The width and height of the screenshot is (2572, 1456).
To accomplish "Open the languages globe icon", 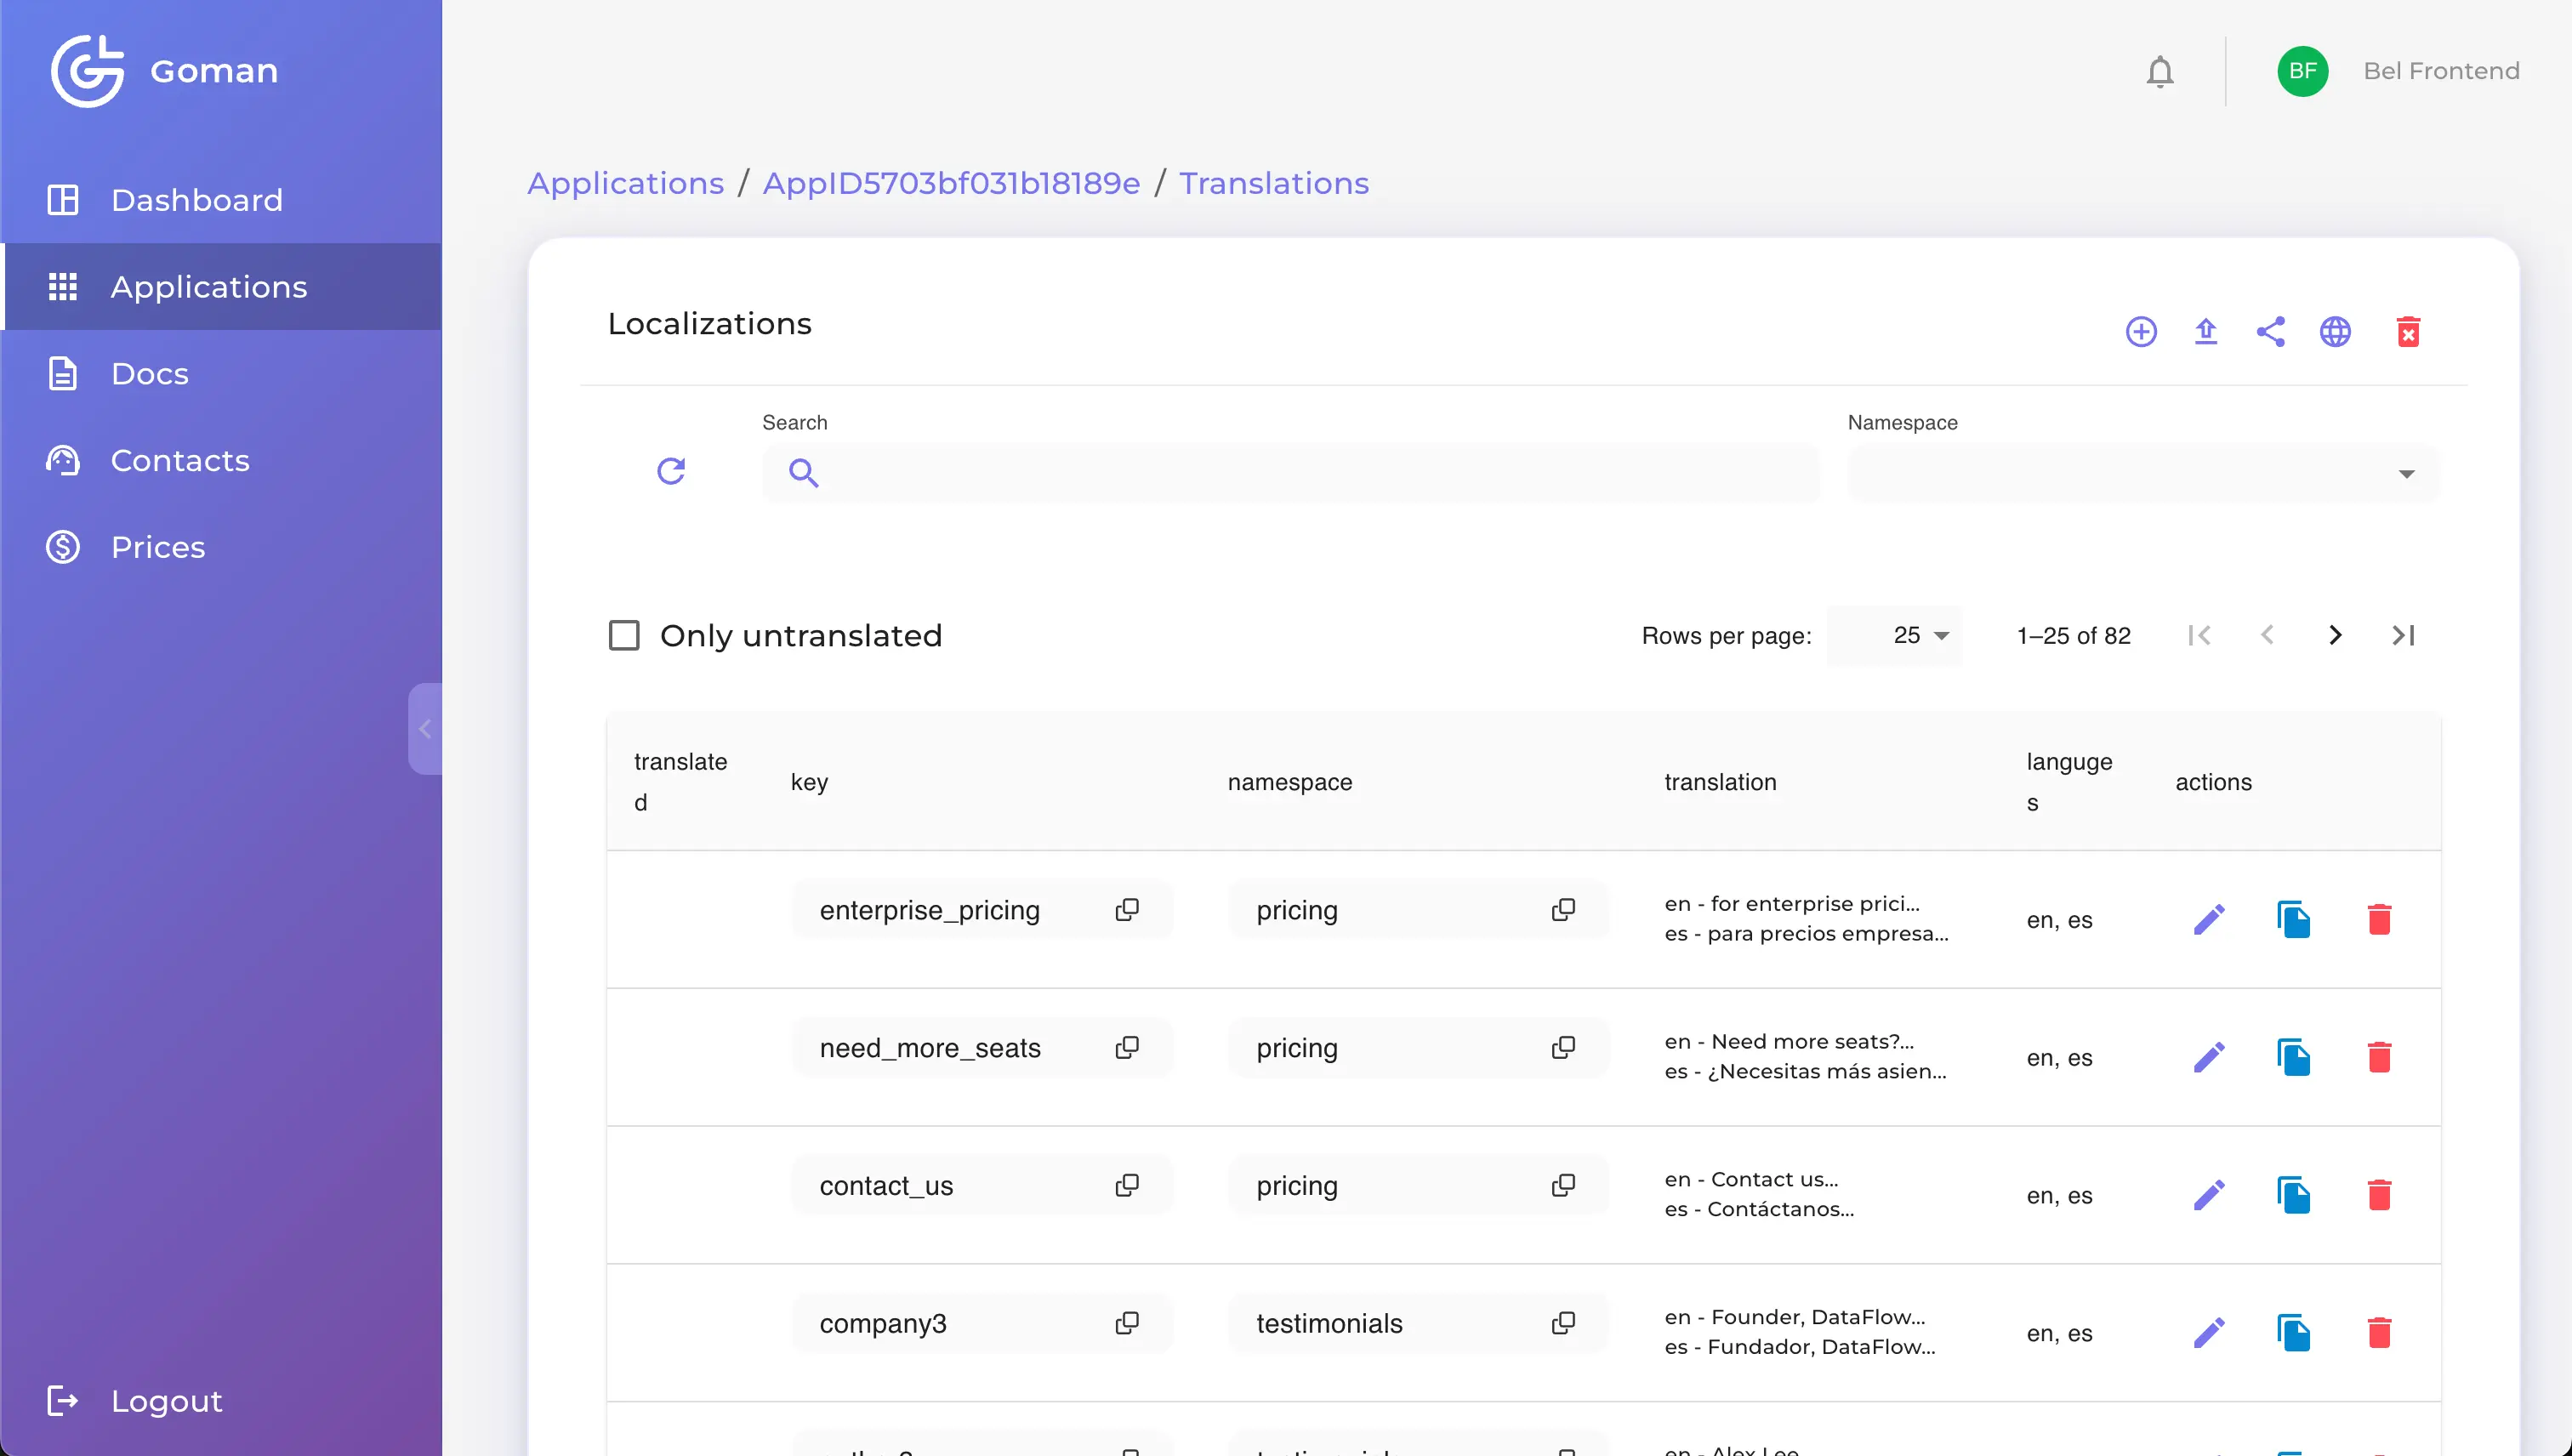I will (x=2335, y=331).
